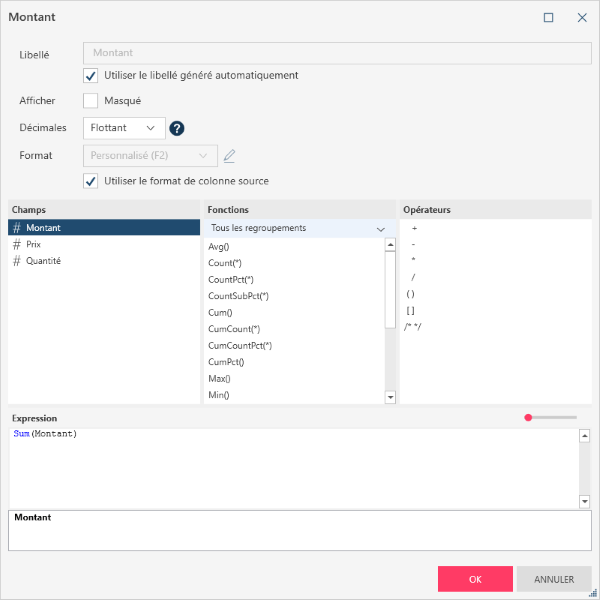Enable the Masqué checkbox
Viewport: 600px width, 600px height.
point(91,101)
